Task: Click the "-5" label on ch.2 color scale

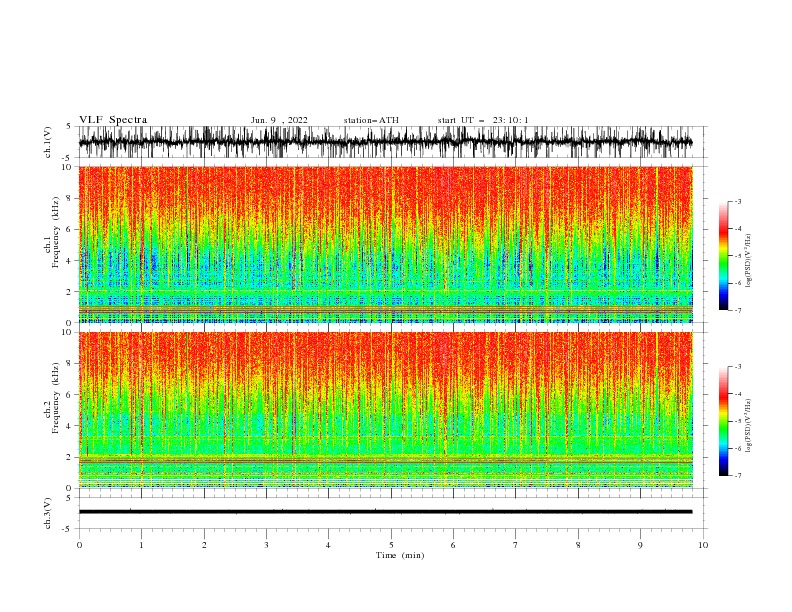Action: (x=738, y=421)
